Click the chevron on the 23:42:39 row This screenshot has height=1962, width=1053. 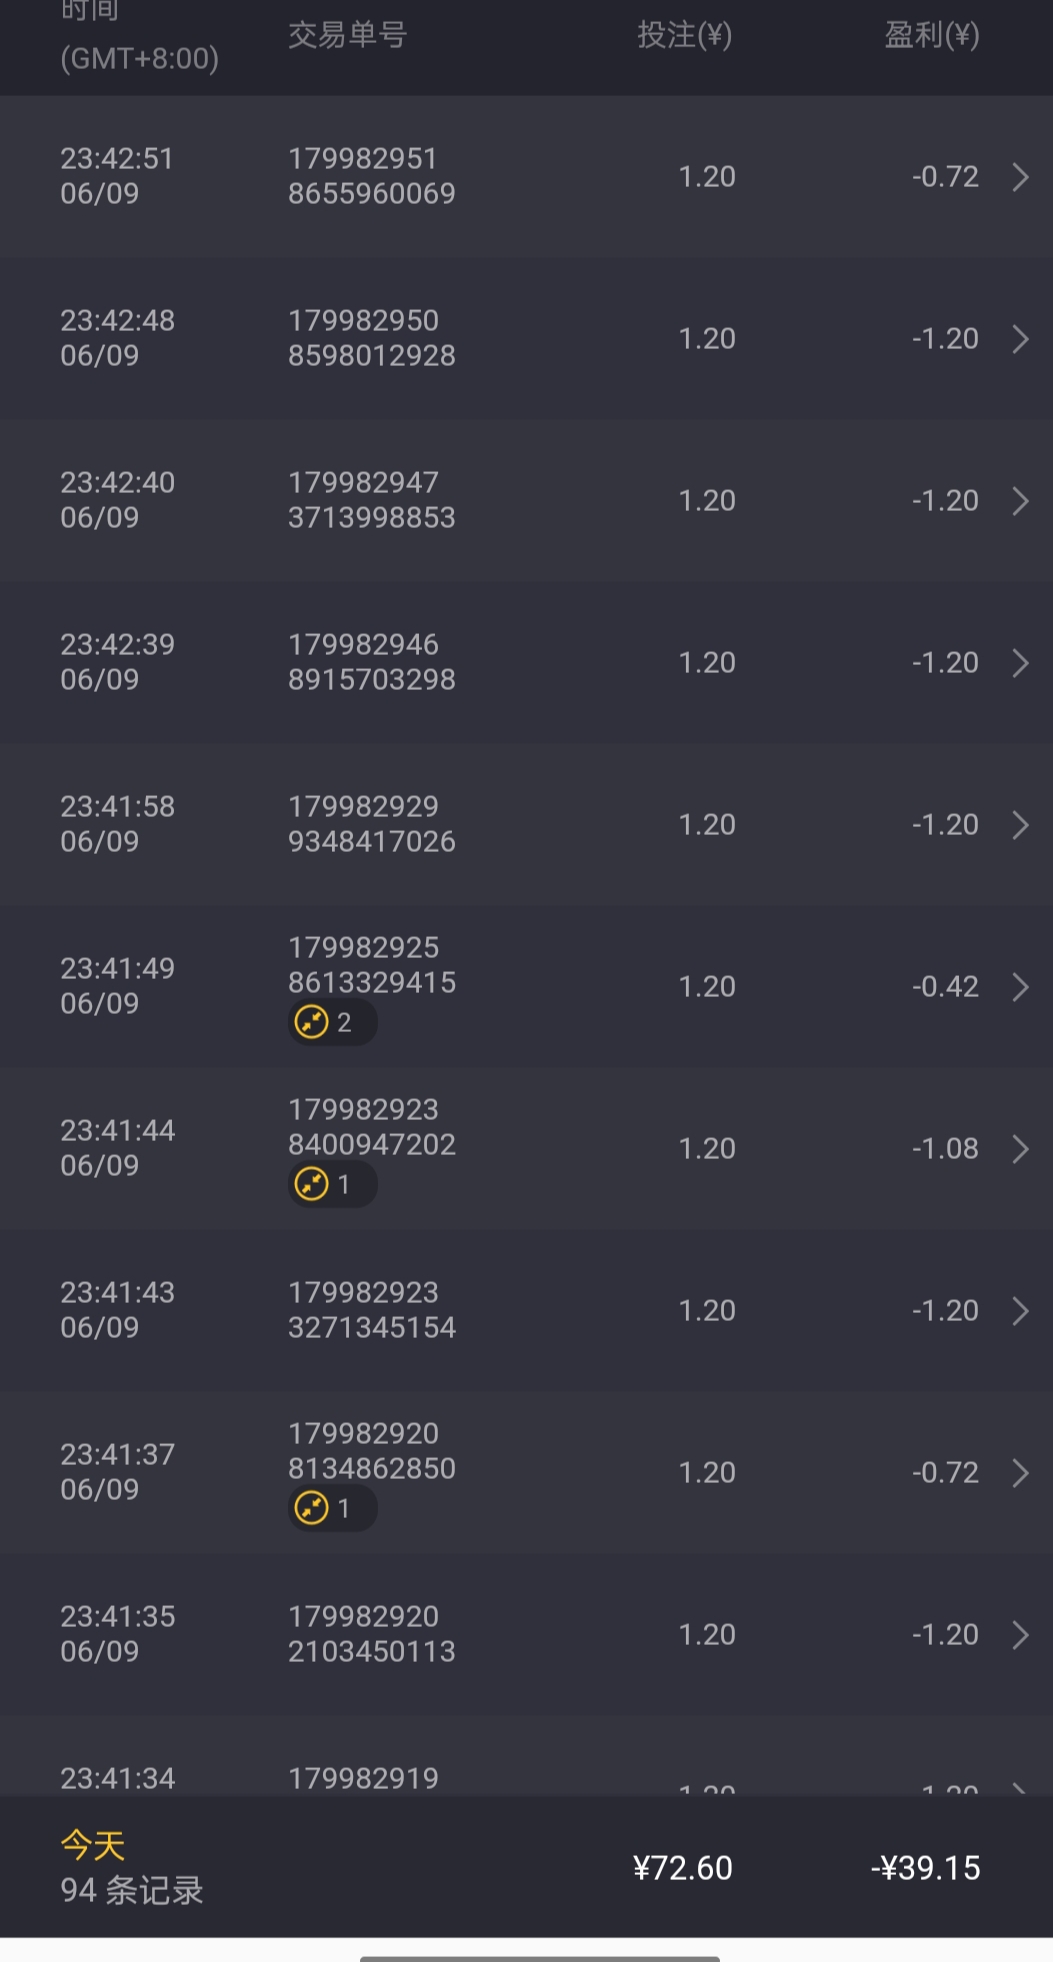click(1020, 663)
